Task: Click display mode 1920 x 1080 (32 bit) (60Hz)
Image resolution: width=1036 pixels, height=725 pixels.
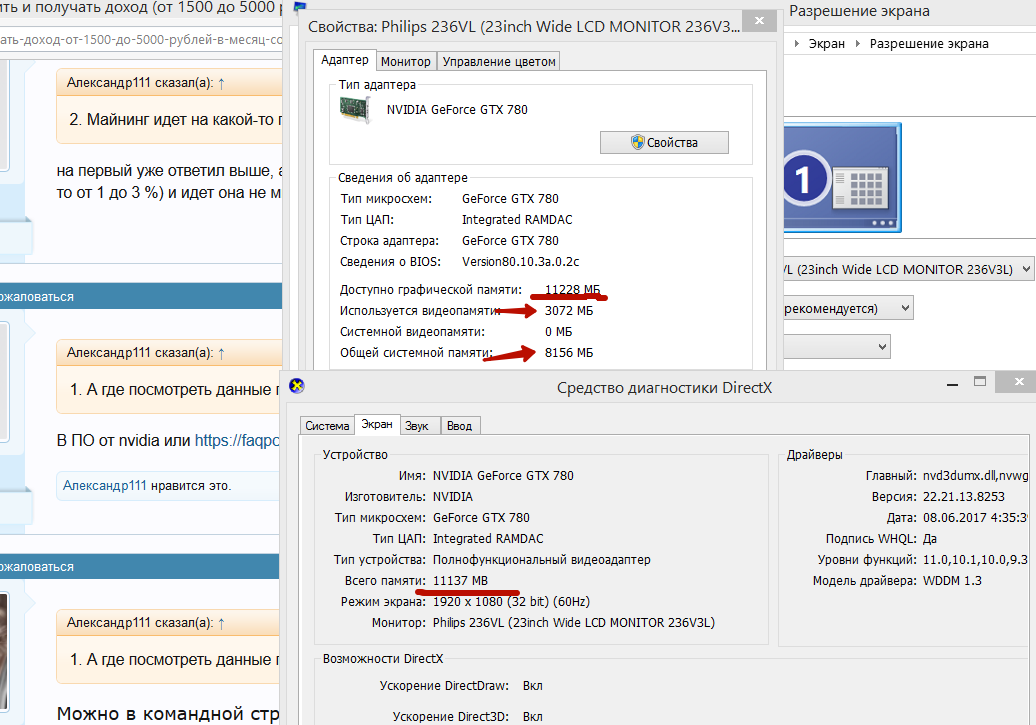Action: coord(511,602)
